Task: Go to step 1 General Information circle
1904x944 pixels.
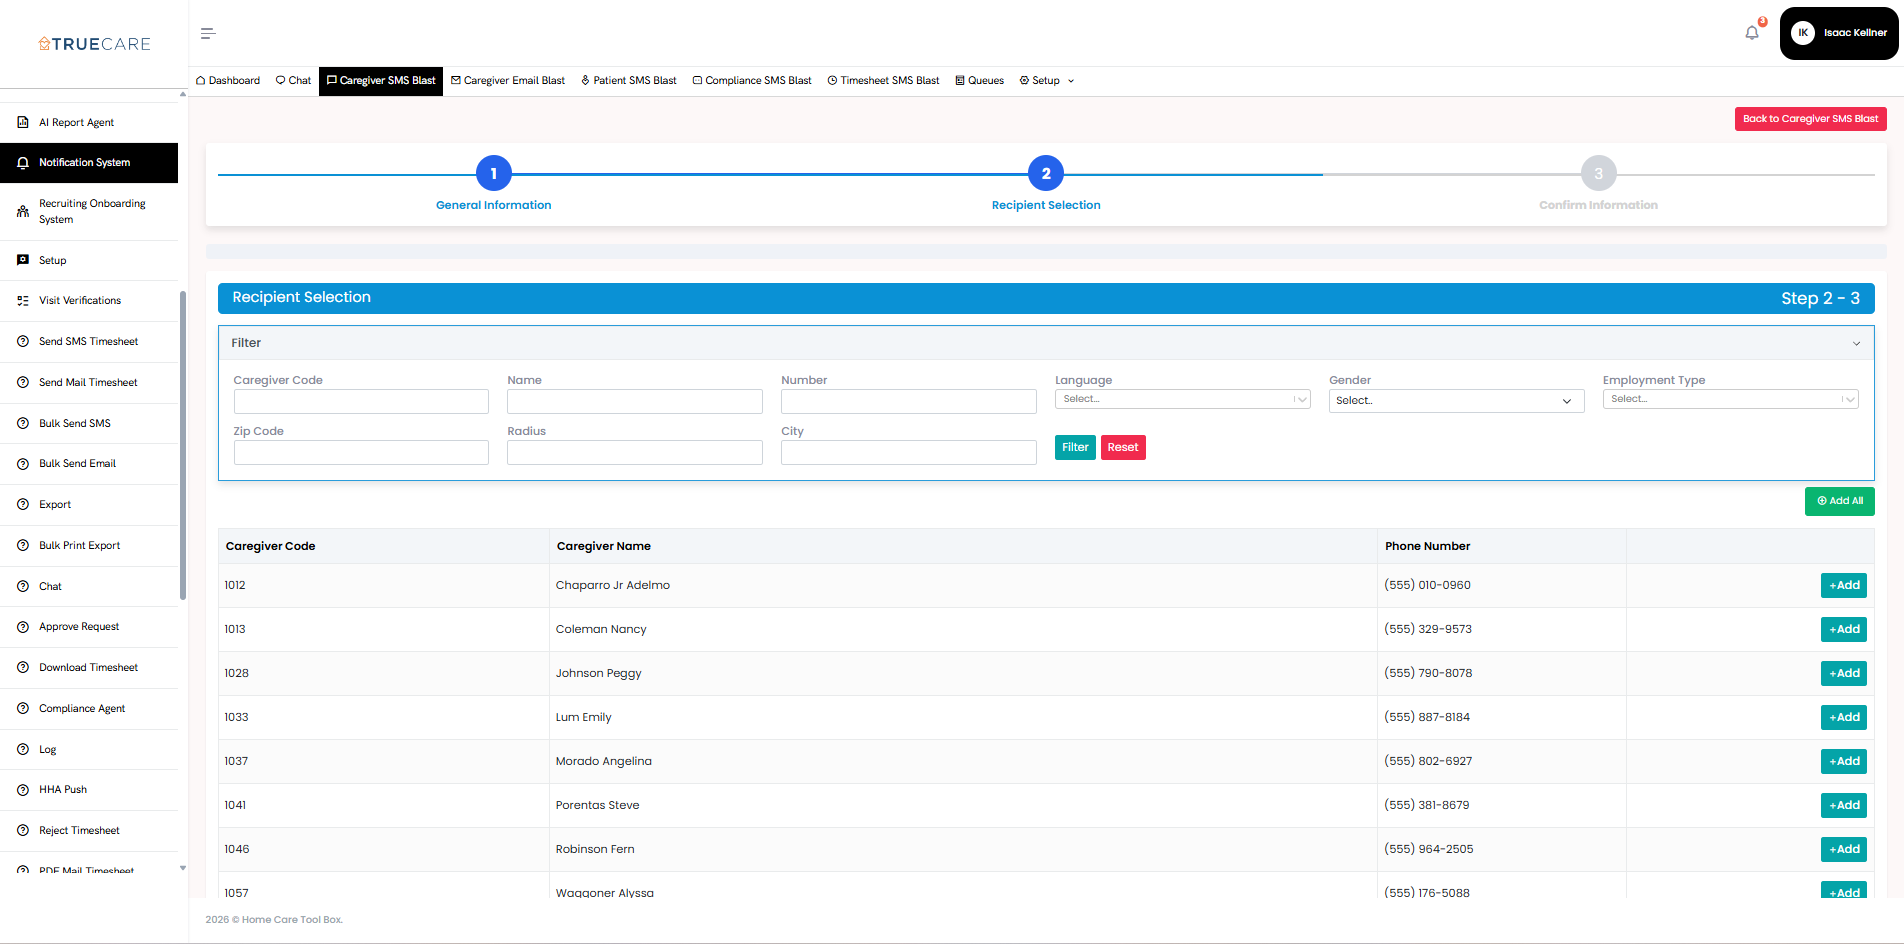Action: 494,173
